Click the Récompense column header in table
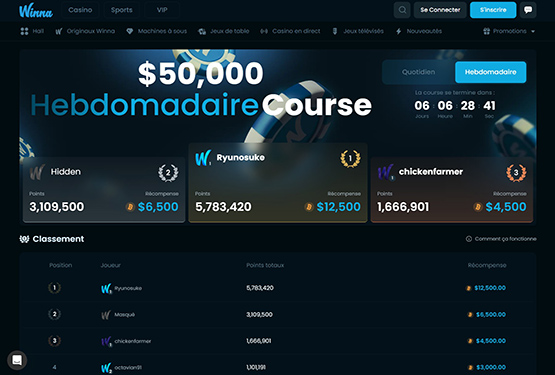 487,265
